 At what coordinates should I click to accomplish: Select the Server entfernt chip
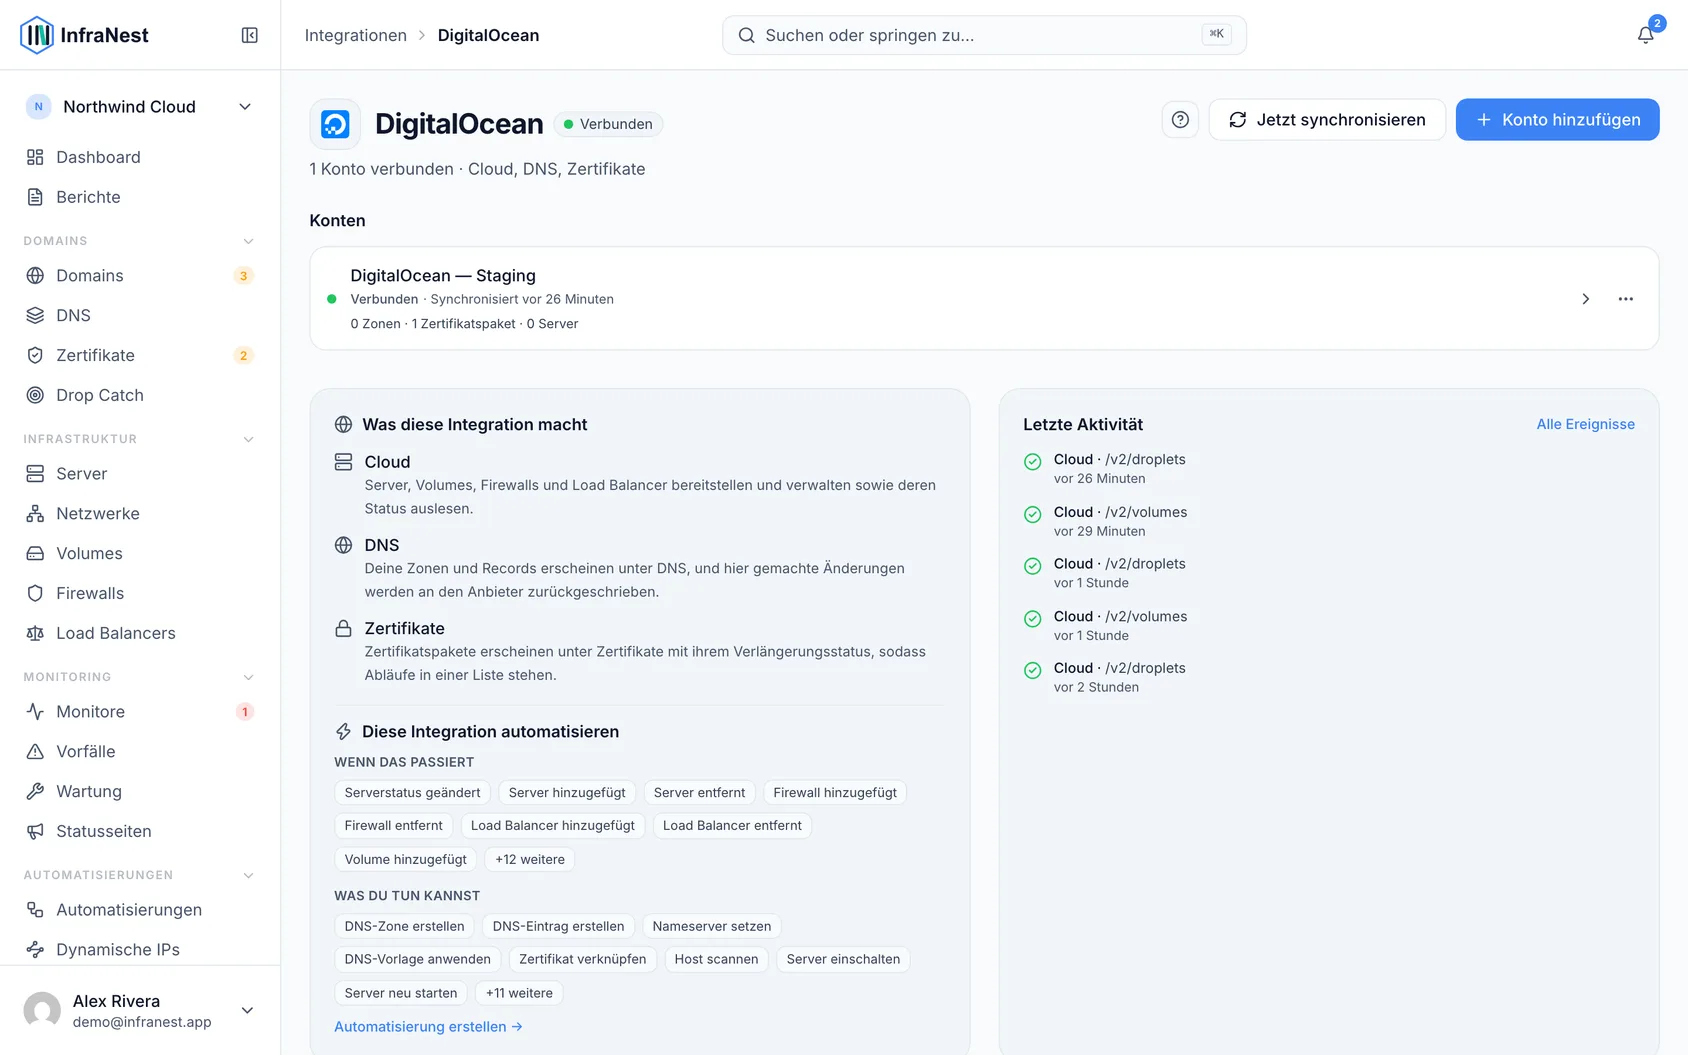[x=699, y=793]
